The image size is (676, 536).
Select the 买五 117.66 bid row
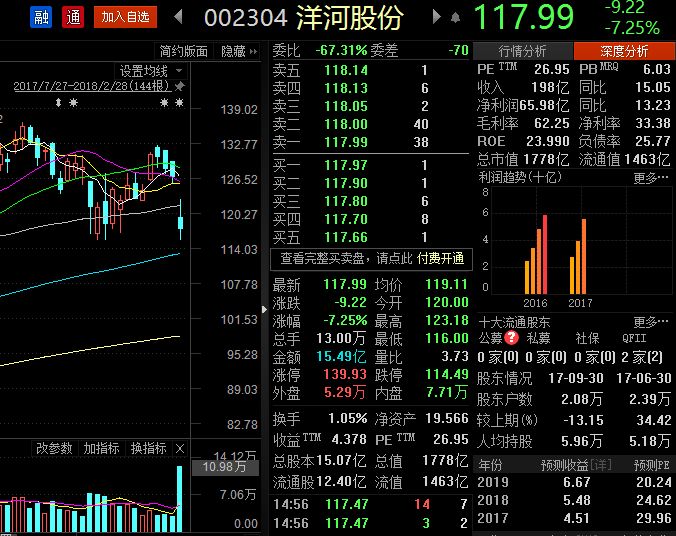371,237
